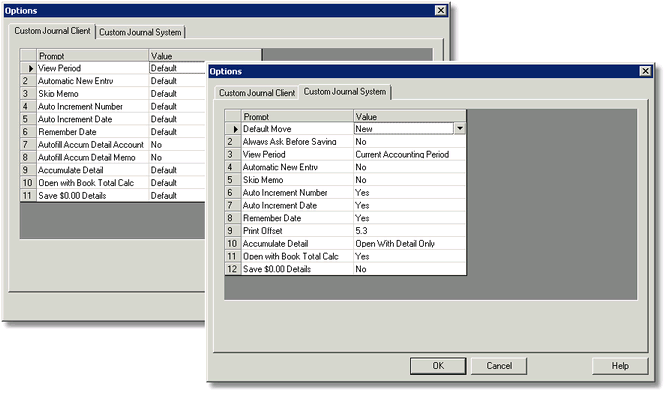
Task: Click row header 2 in front window grid
Action: 232,141
